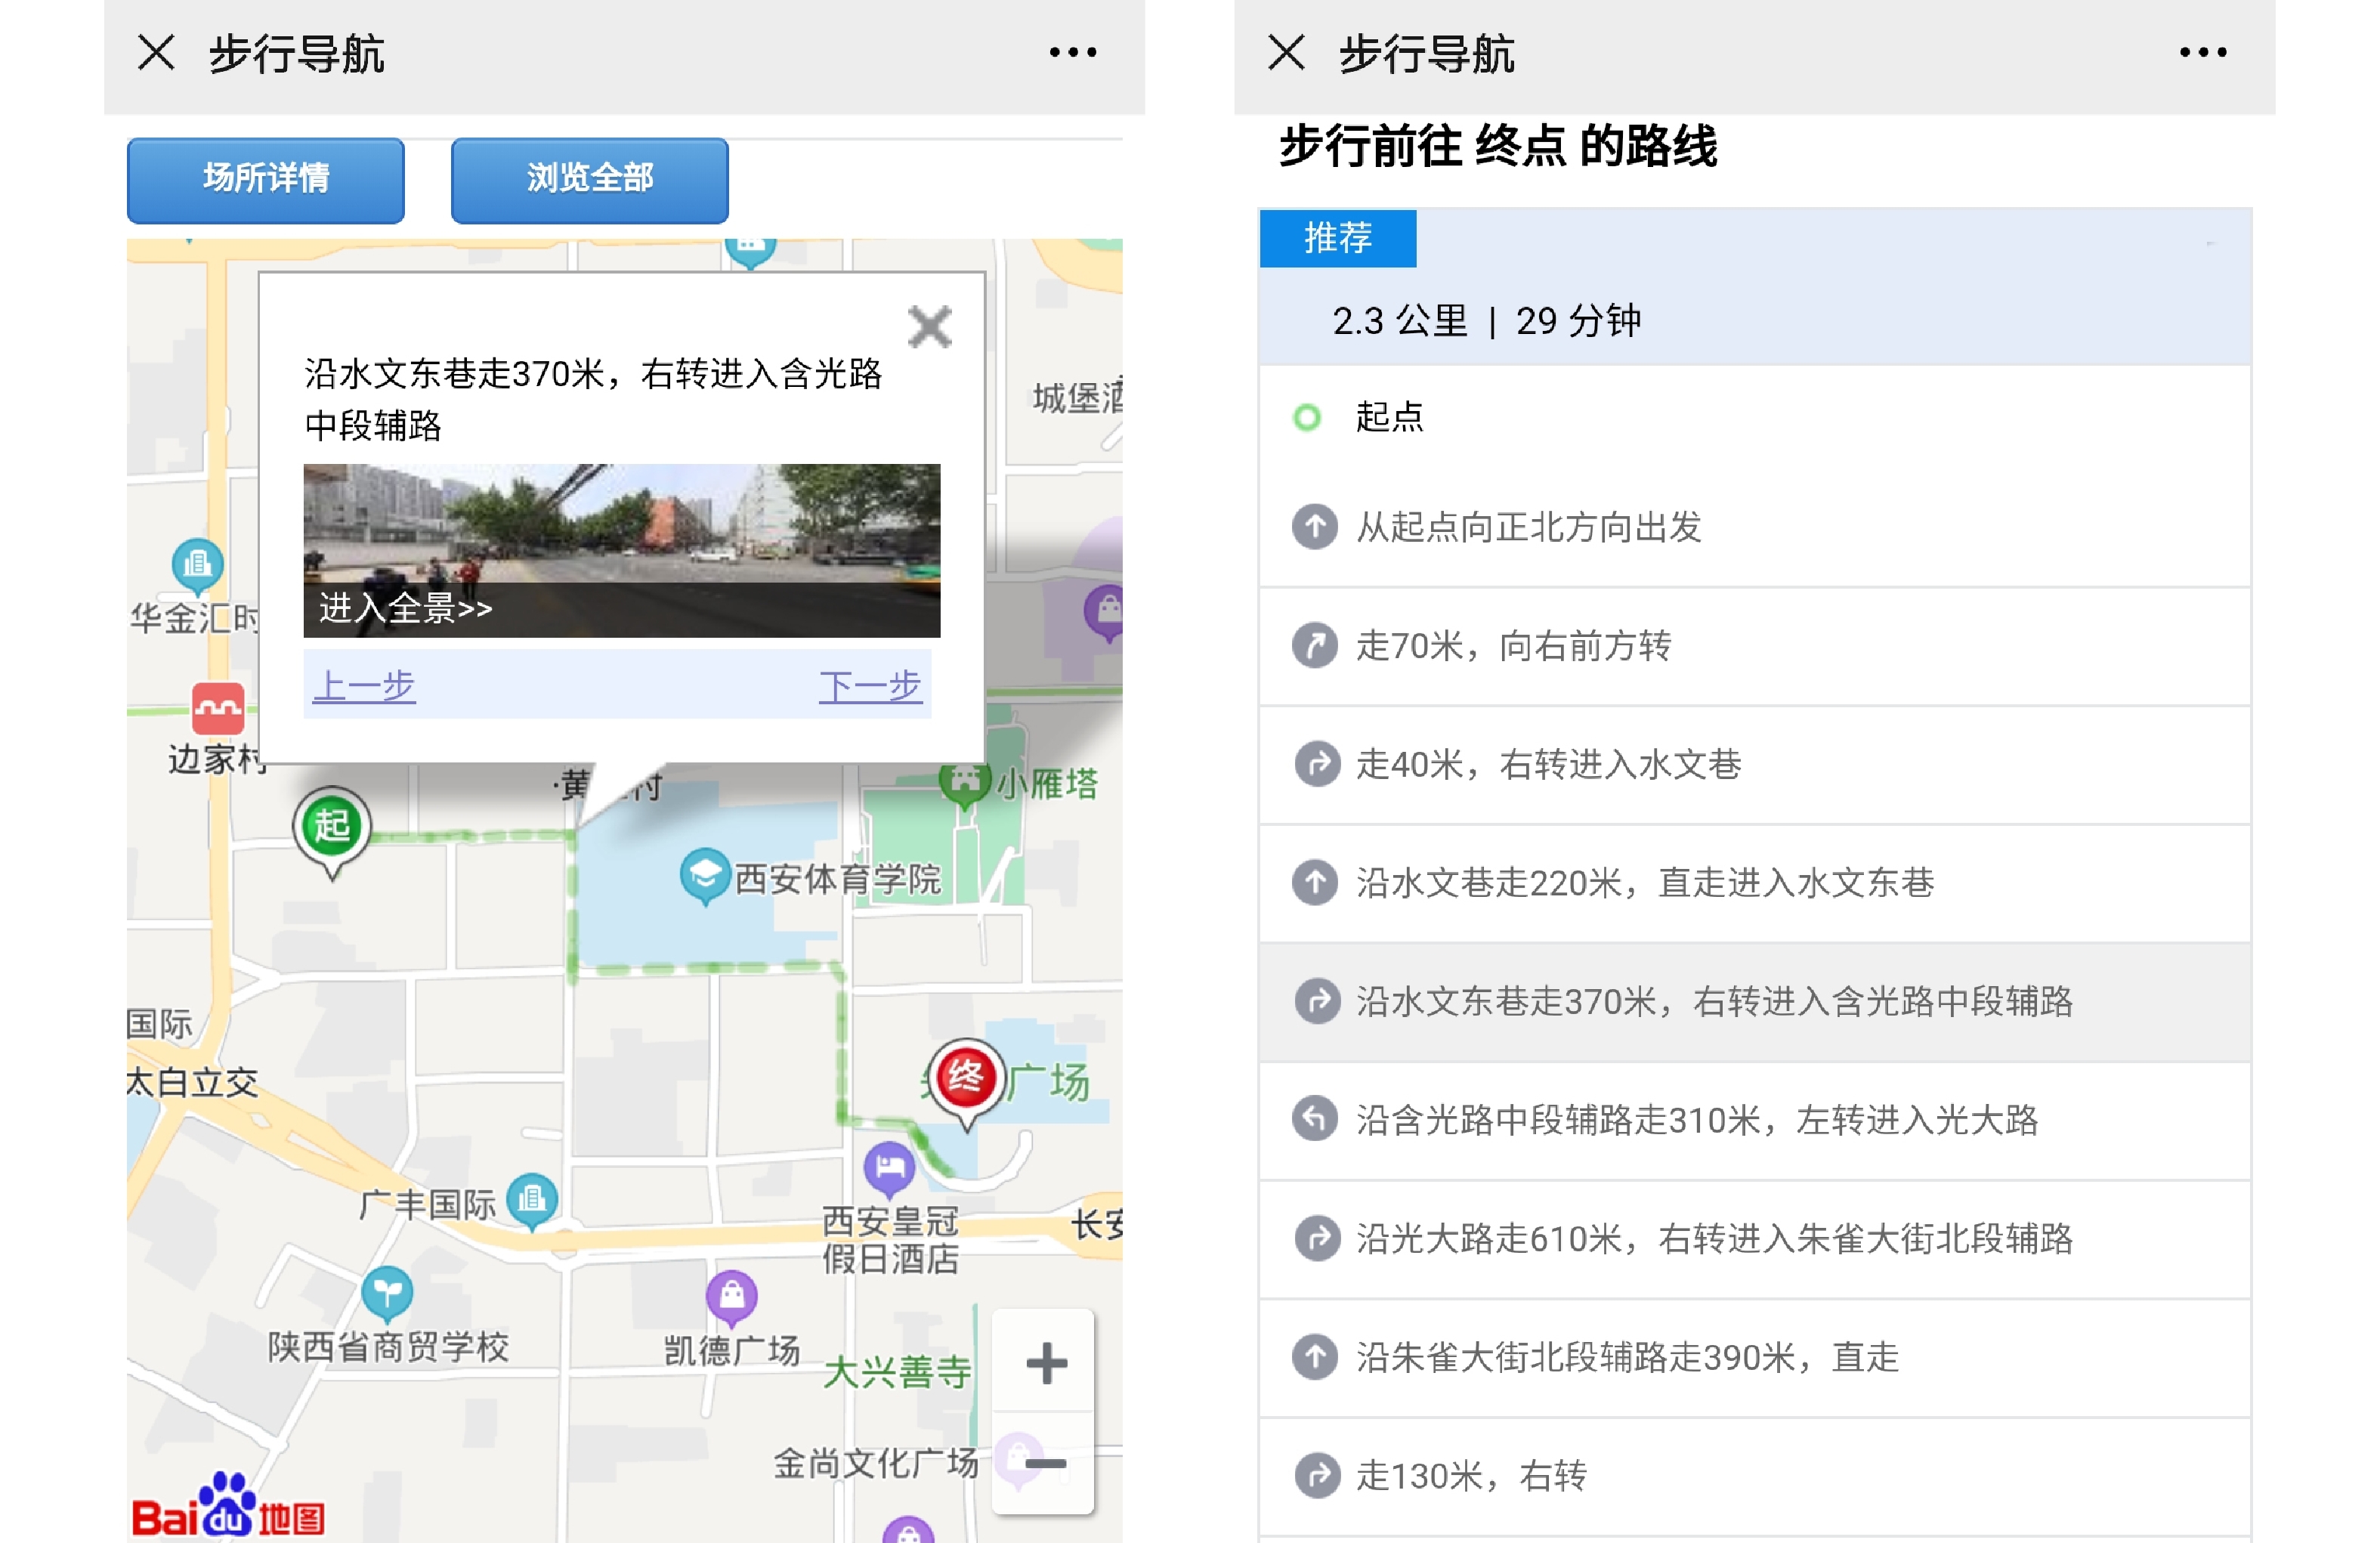Image resolution: width=2380 pixels, height=1543 pixels.
Task: Select step 沿光大路走610米
Action: click(1755, 1239)
